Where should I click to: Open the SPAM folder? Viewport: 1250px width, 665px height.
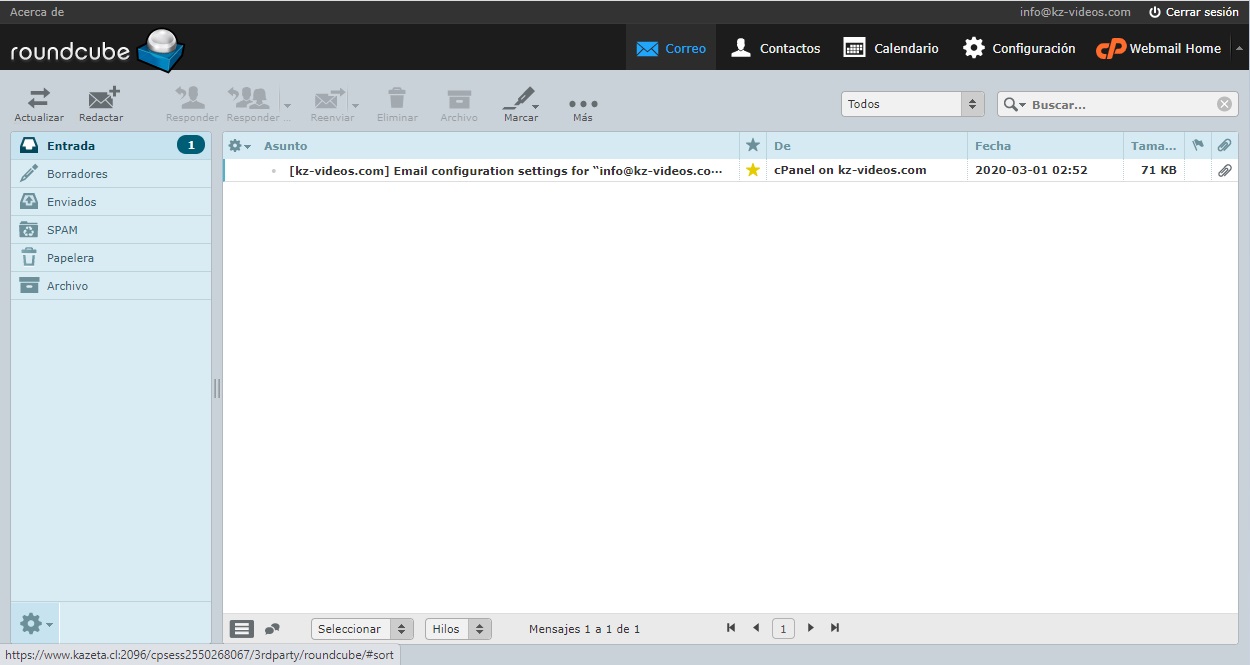(x=62, y=230)
